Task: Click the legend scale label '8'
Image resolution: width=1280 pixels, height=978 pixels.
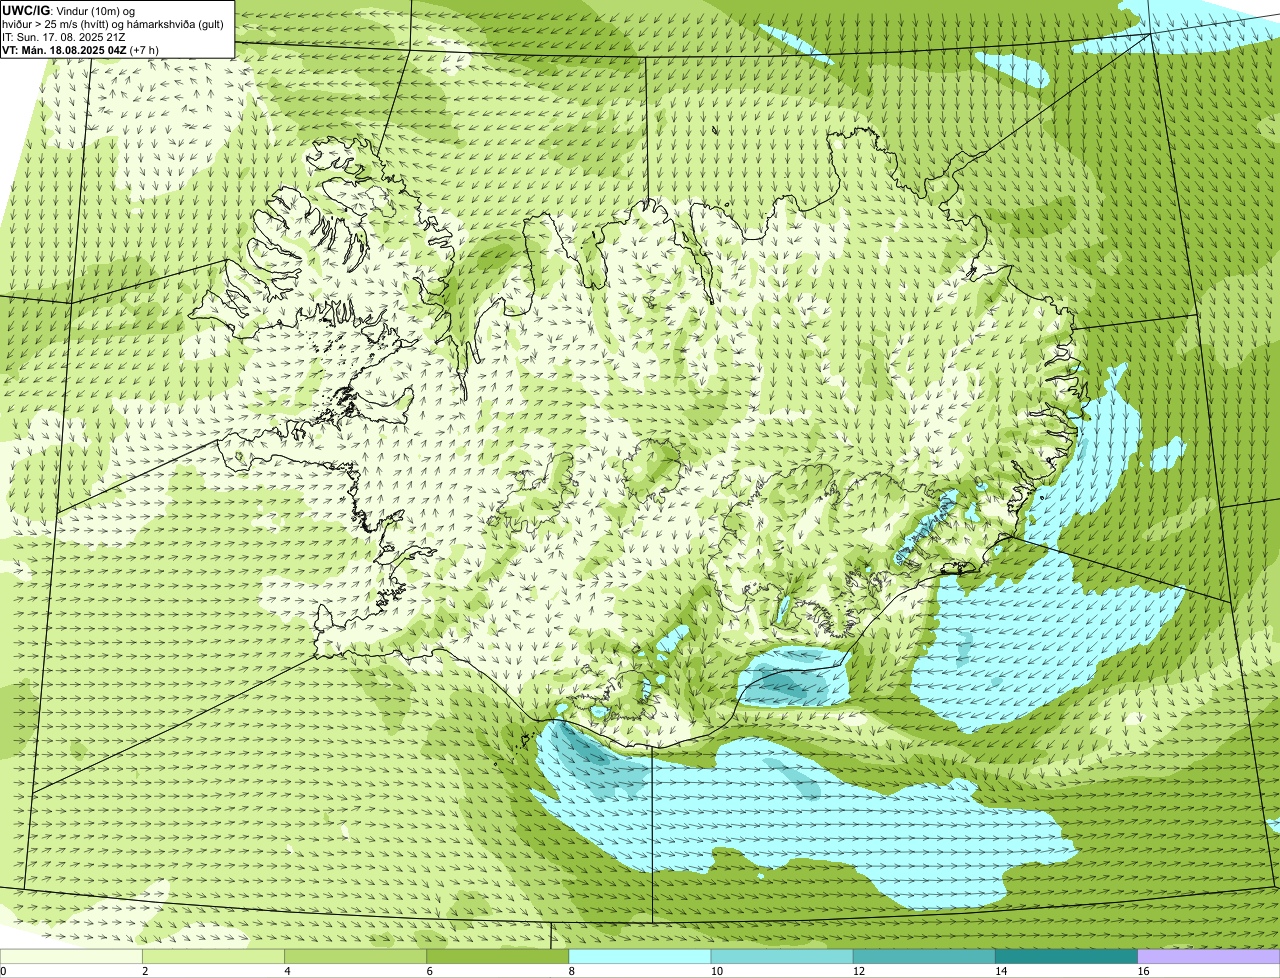Action: click(x=571, y=971)
